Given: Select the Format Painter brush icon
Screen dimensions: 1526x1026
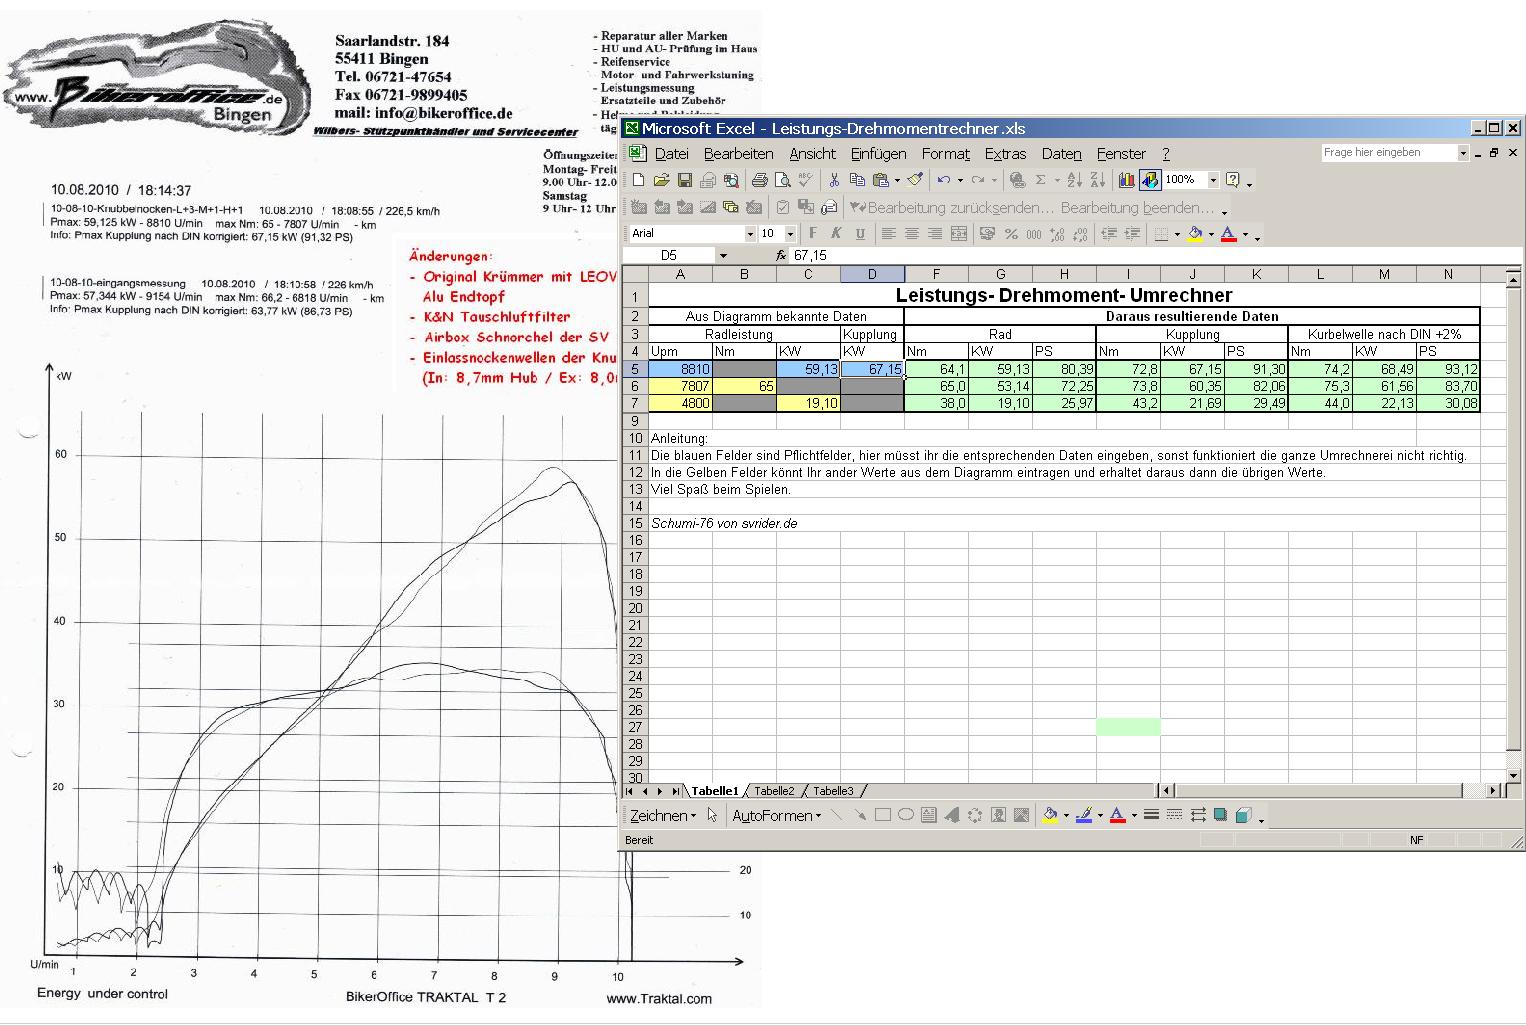Looking at the screenshot, I should (x=915, y=180).
